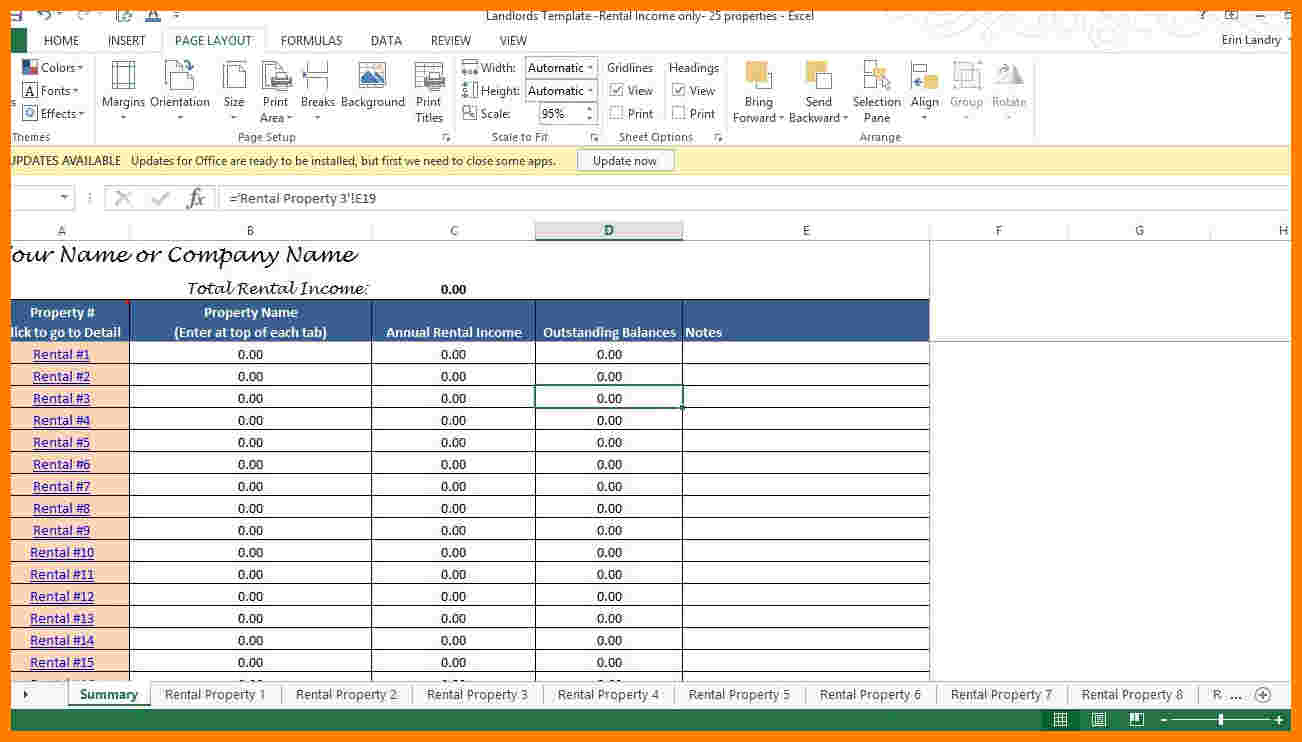This screenshot has height=742, width=1302.
Task: Open the Margins options icon
Action: click(x=123, y=77)
